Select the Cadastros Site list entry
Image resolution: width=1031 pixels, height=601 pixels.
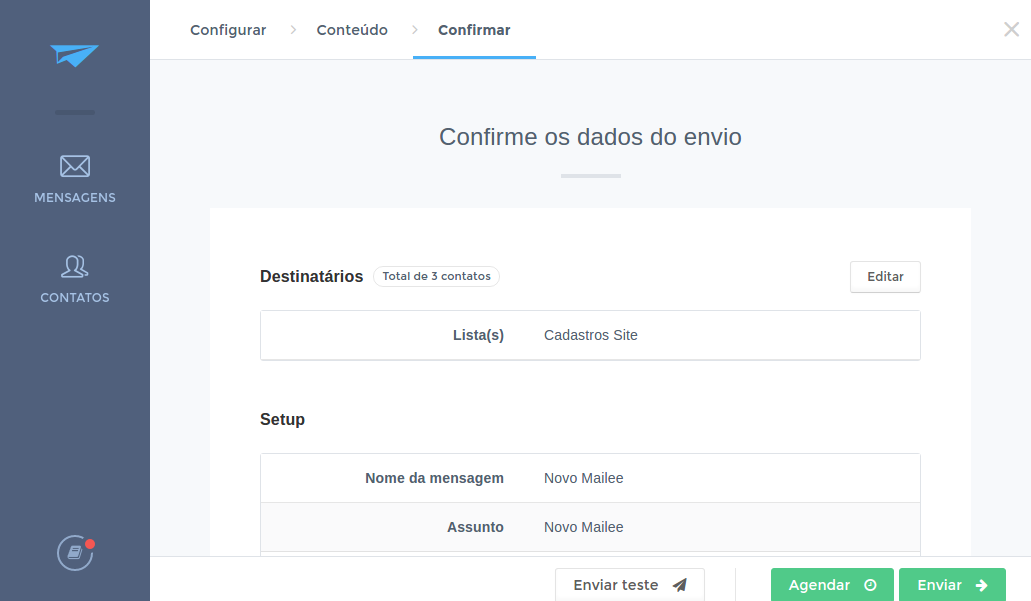pos(590,335)
